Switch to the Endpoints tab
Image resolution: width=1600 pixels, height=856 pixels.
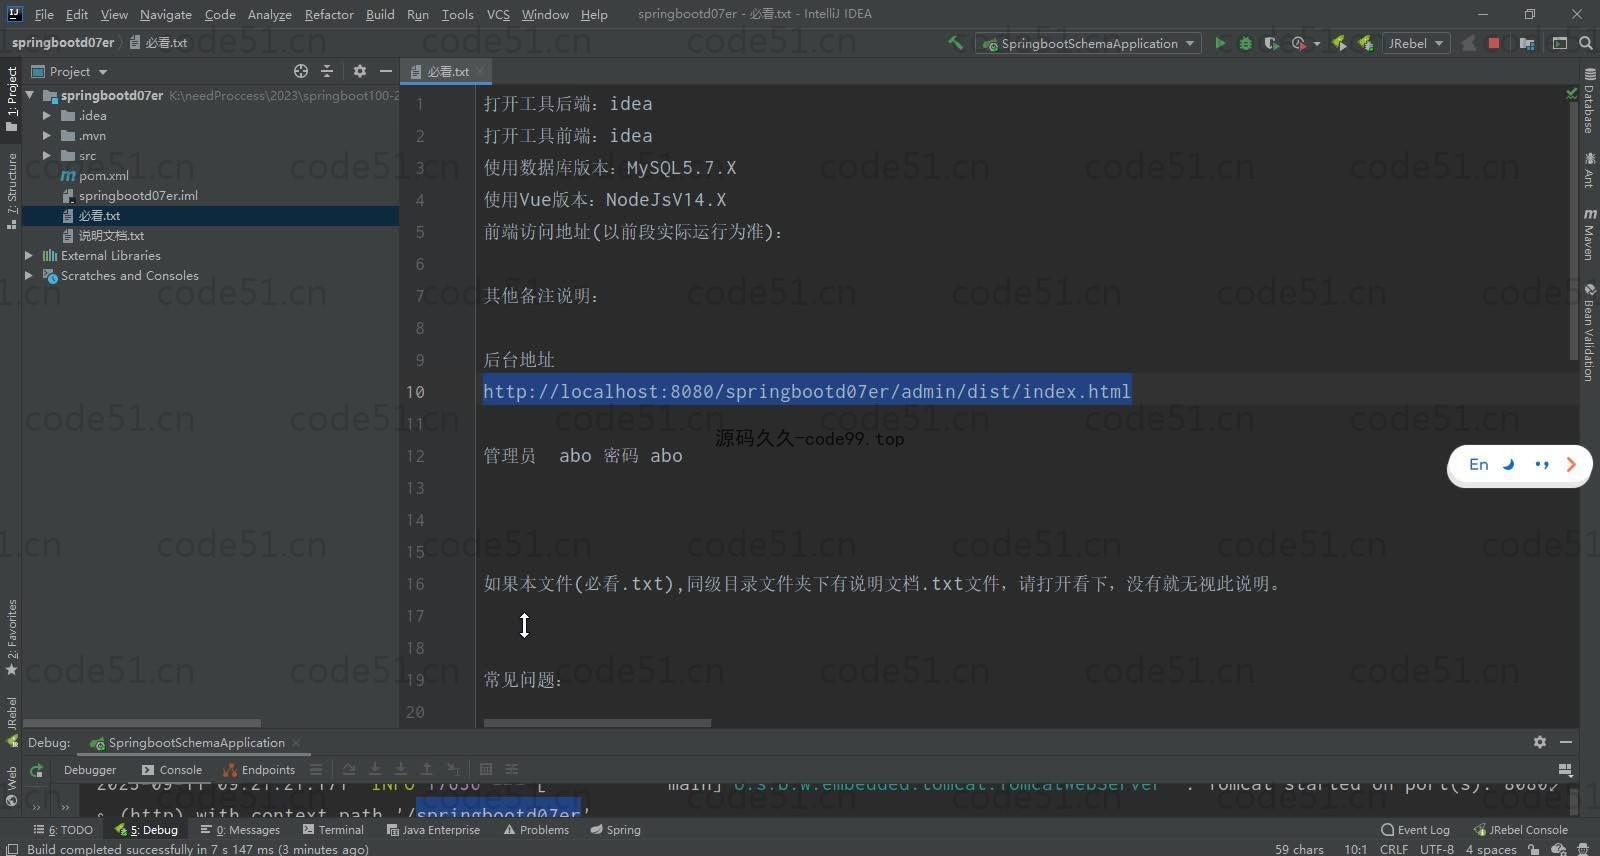pyautogui.click(x=259, y=769)
